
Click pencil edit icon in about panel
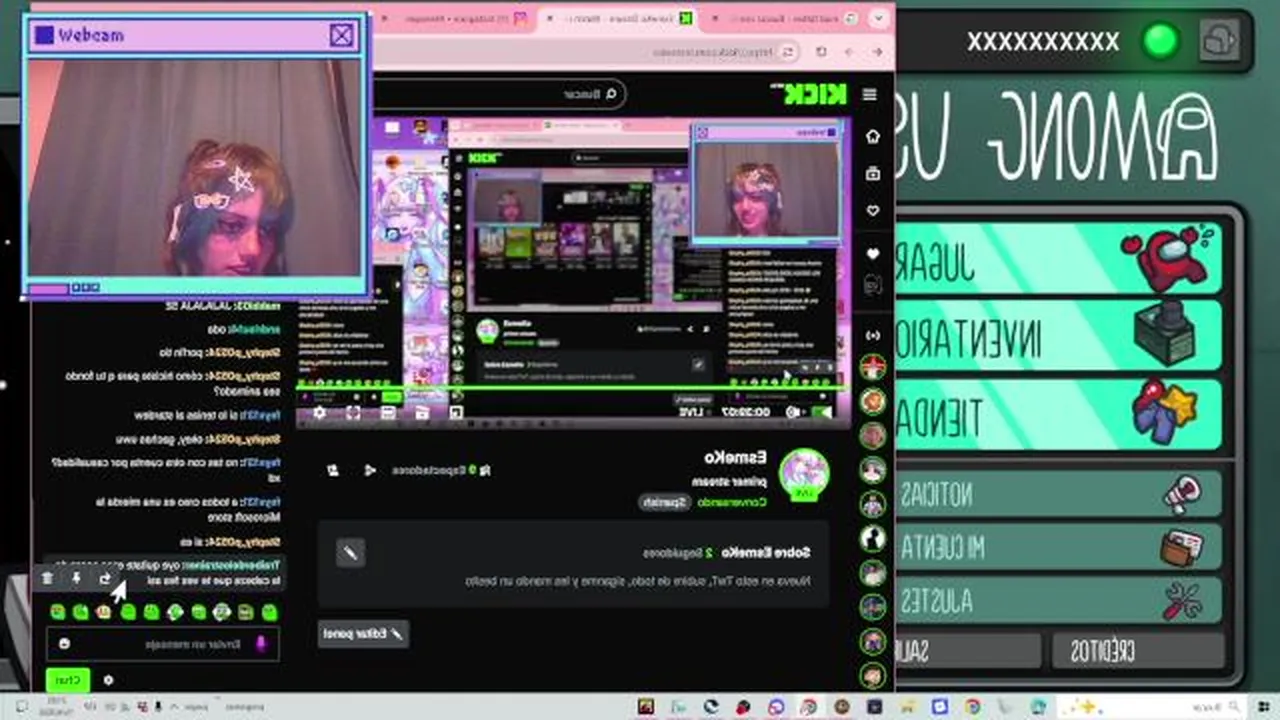[350, 552]
